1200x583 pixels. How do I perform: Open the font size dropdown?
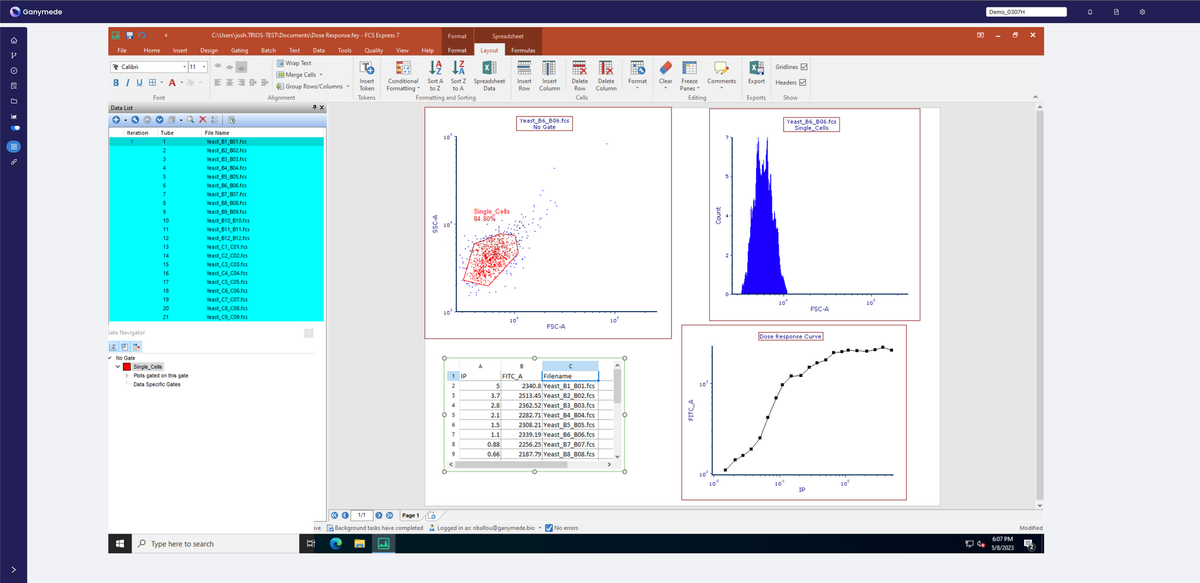pyautogui.click(x=204, y=67)
